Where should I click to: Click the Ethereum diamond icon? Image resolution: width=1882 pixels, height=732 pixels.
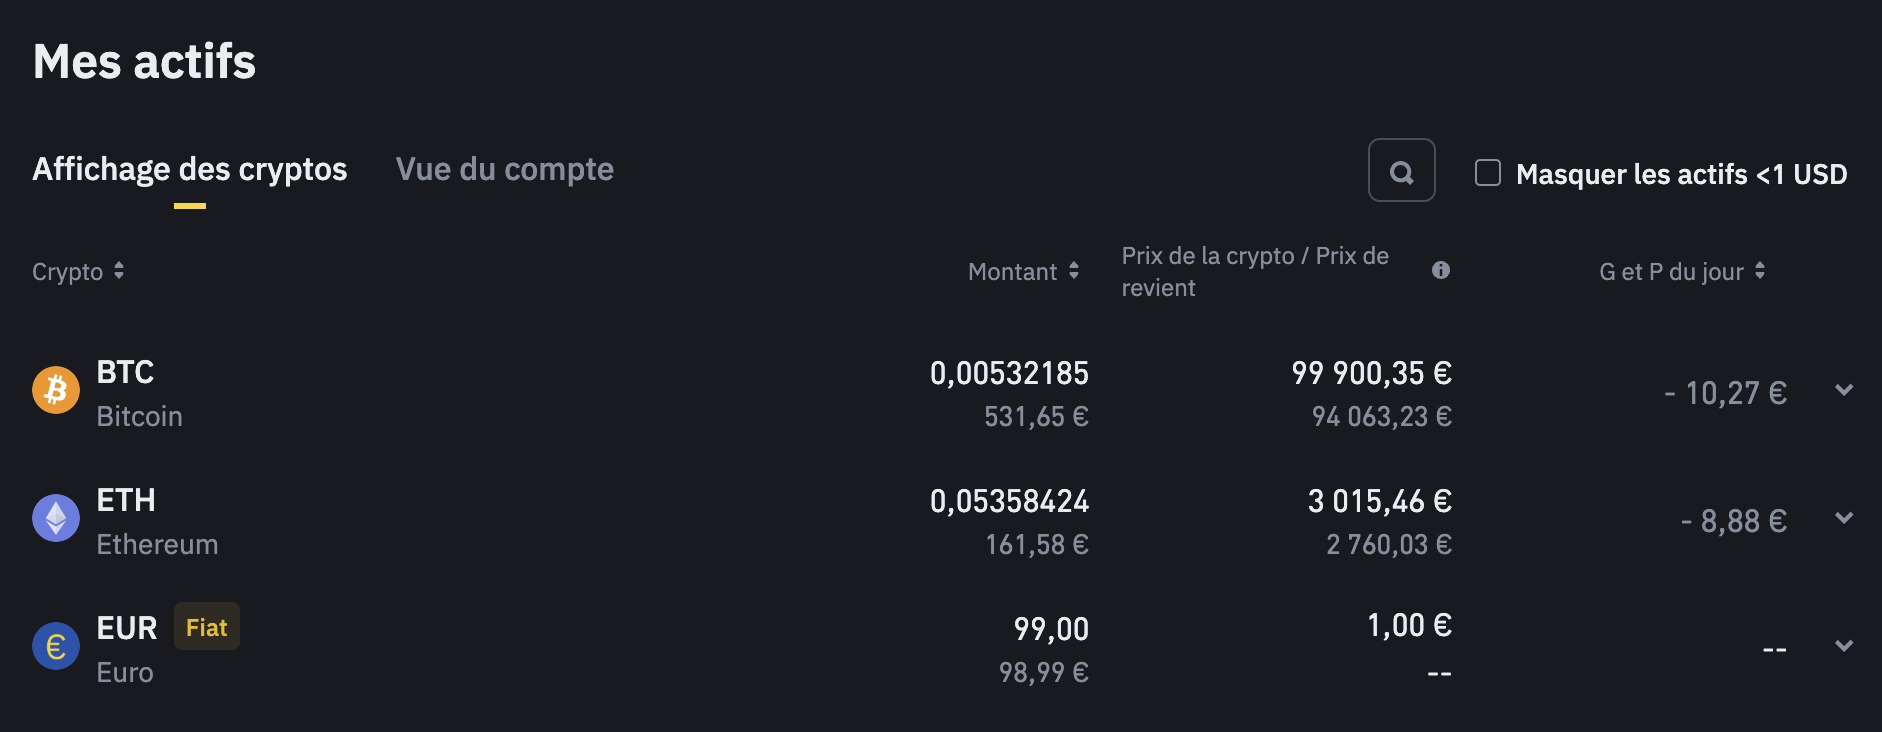(56, 518)
